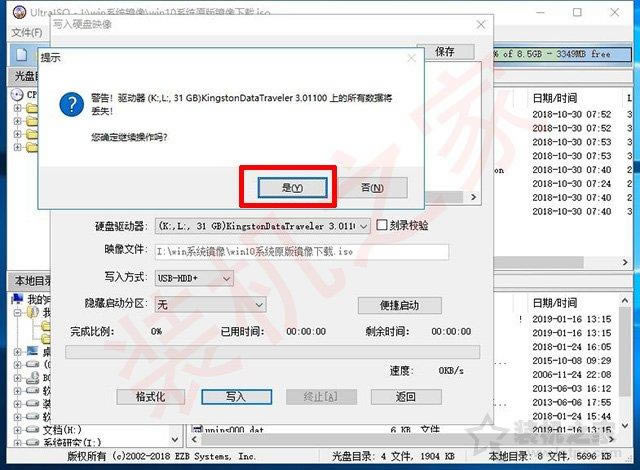
Task: Click the New document toolbar icon
Action: 21,54
